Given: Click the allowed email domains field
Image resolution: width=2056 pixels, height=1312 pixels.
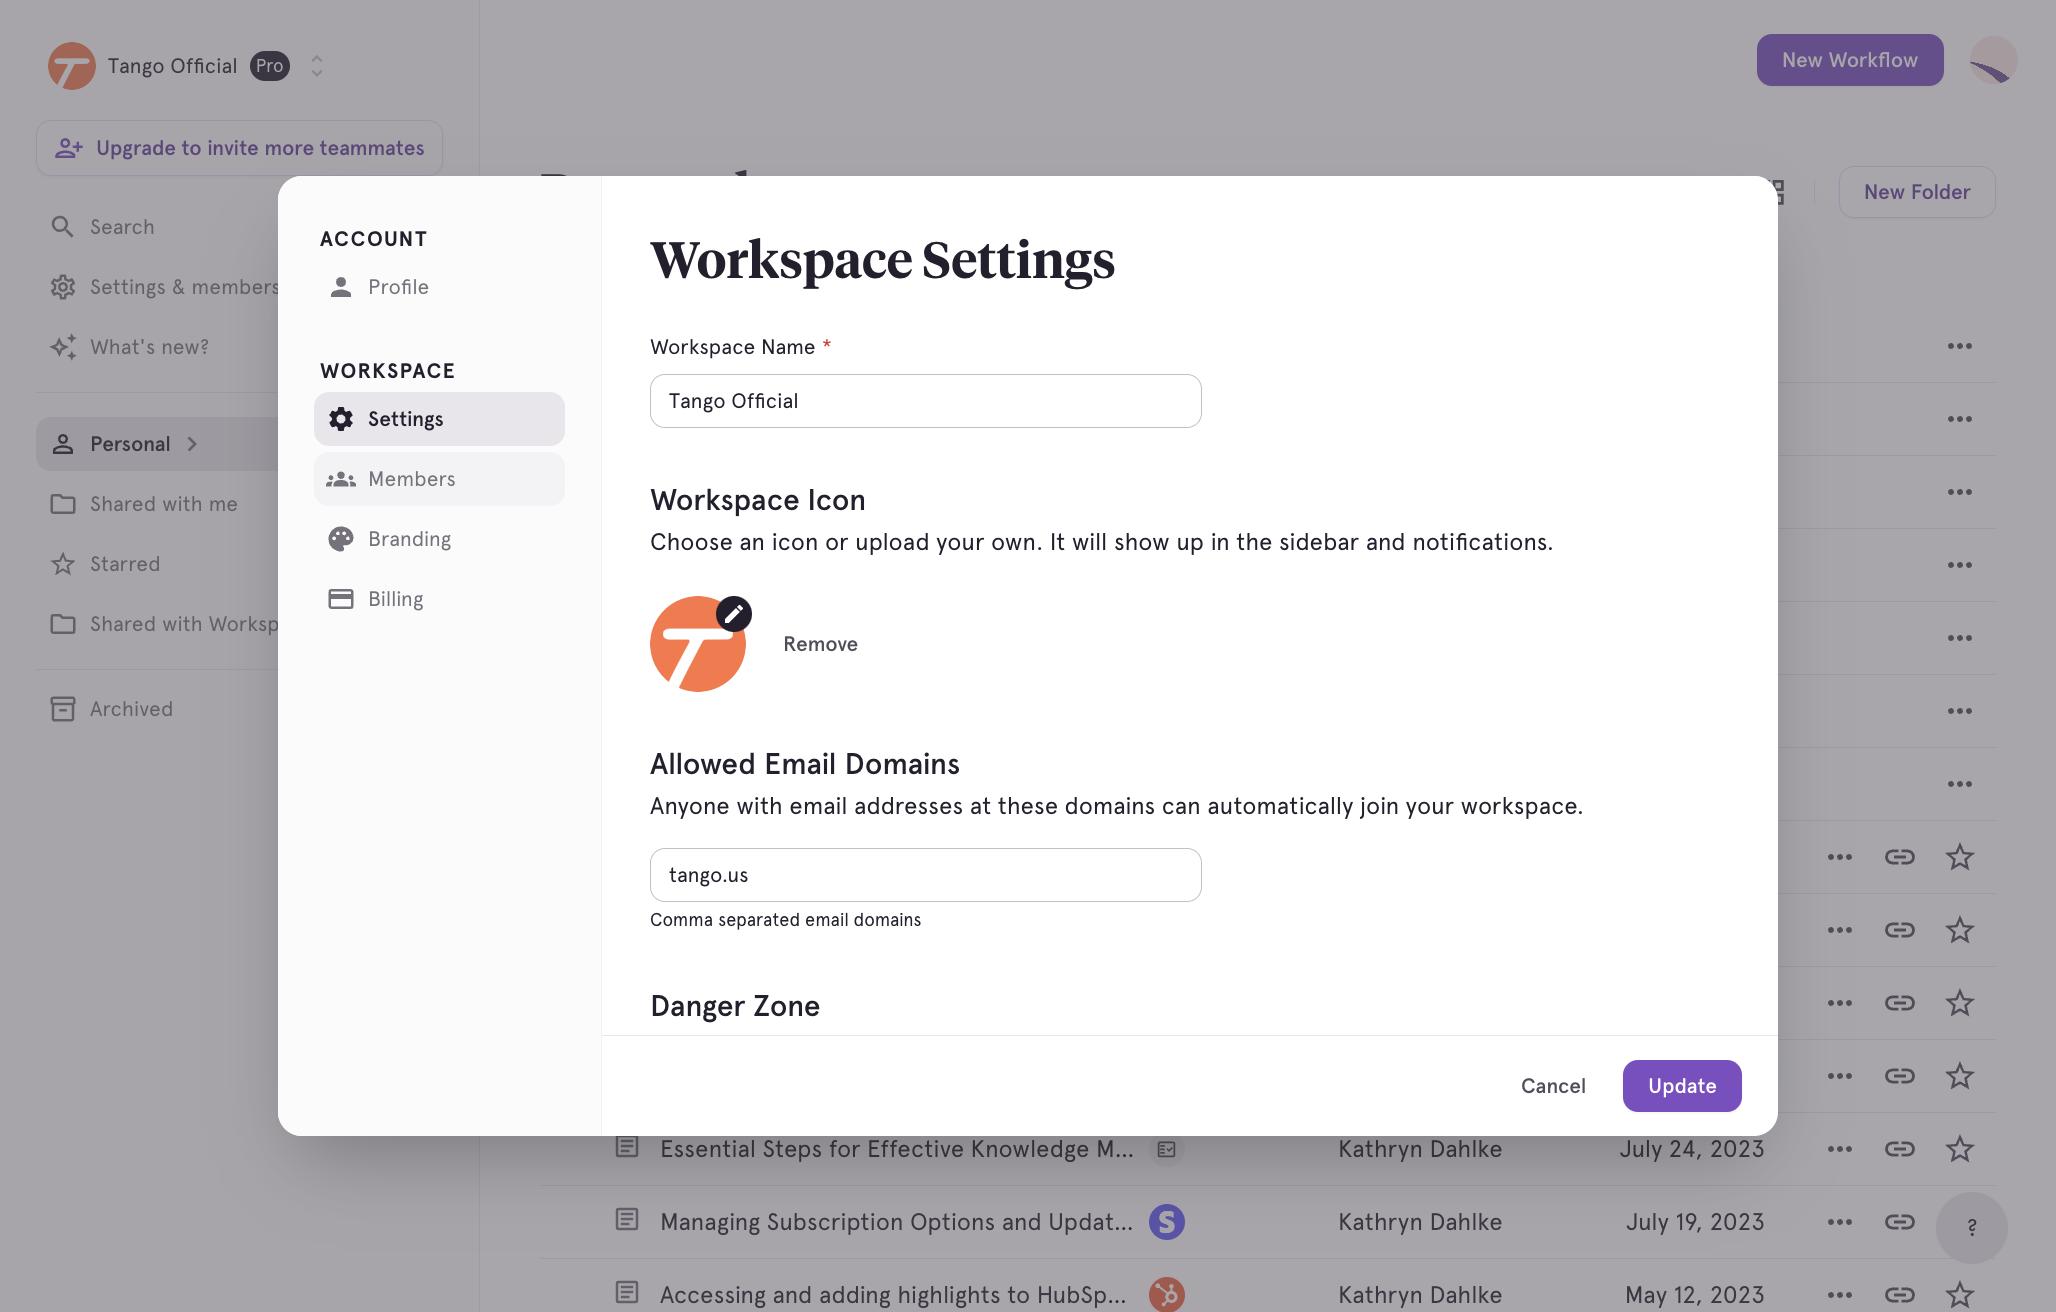Looking at the screenshot, I should pyautogui.click(x=926, y=875).
